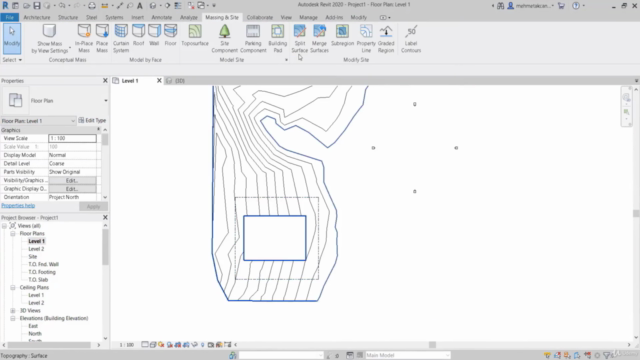
Task: Open the File menu tab
Action: point(10,18)
